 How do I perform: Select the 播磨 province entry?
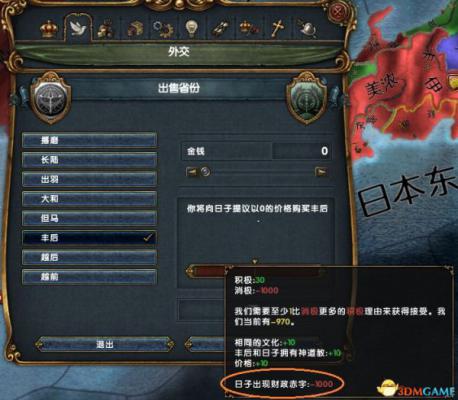click(89, 140)
